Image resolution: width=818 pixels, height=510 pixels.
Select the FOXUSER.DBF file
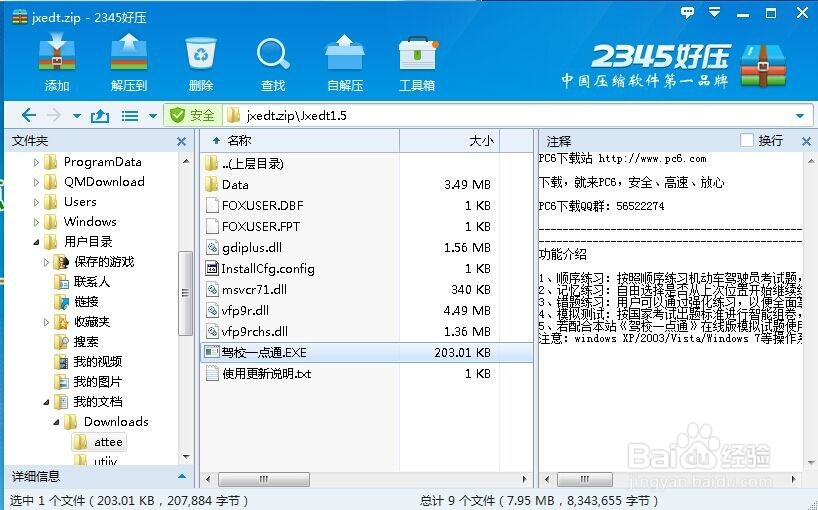click(x=367, y=205)
